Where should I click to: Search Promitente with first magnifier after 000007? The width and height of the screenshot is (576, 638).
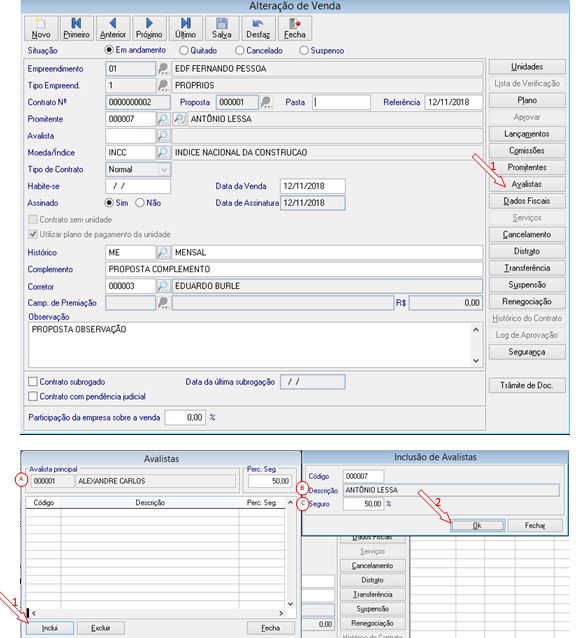tap(163, 119)
